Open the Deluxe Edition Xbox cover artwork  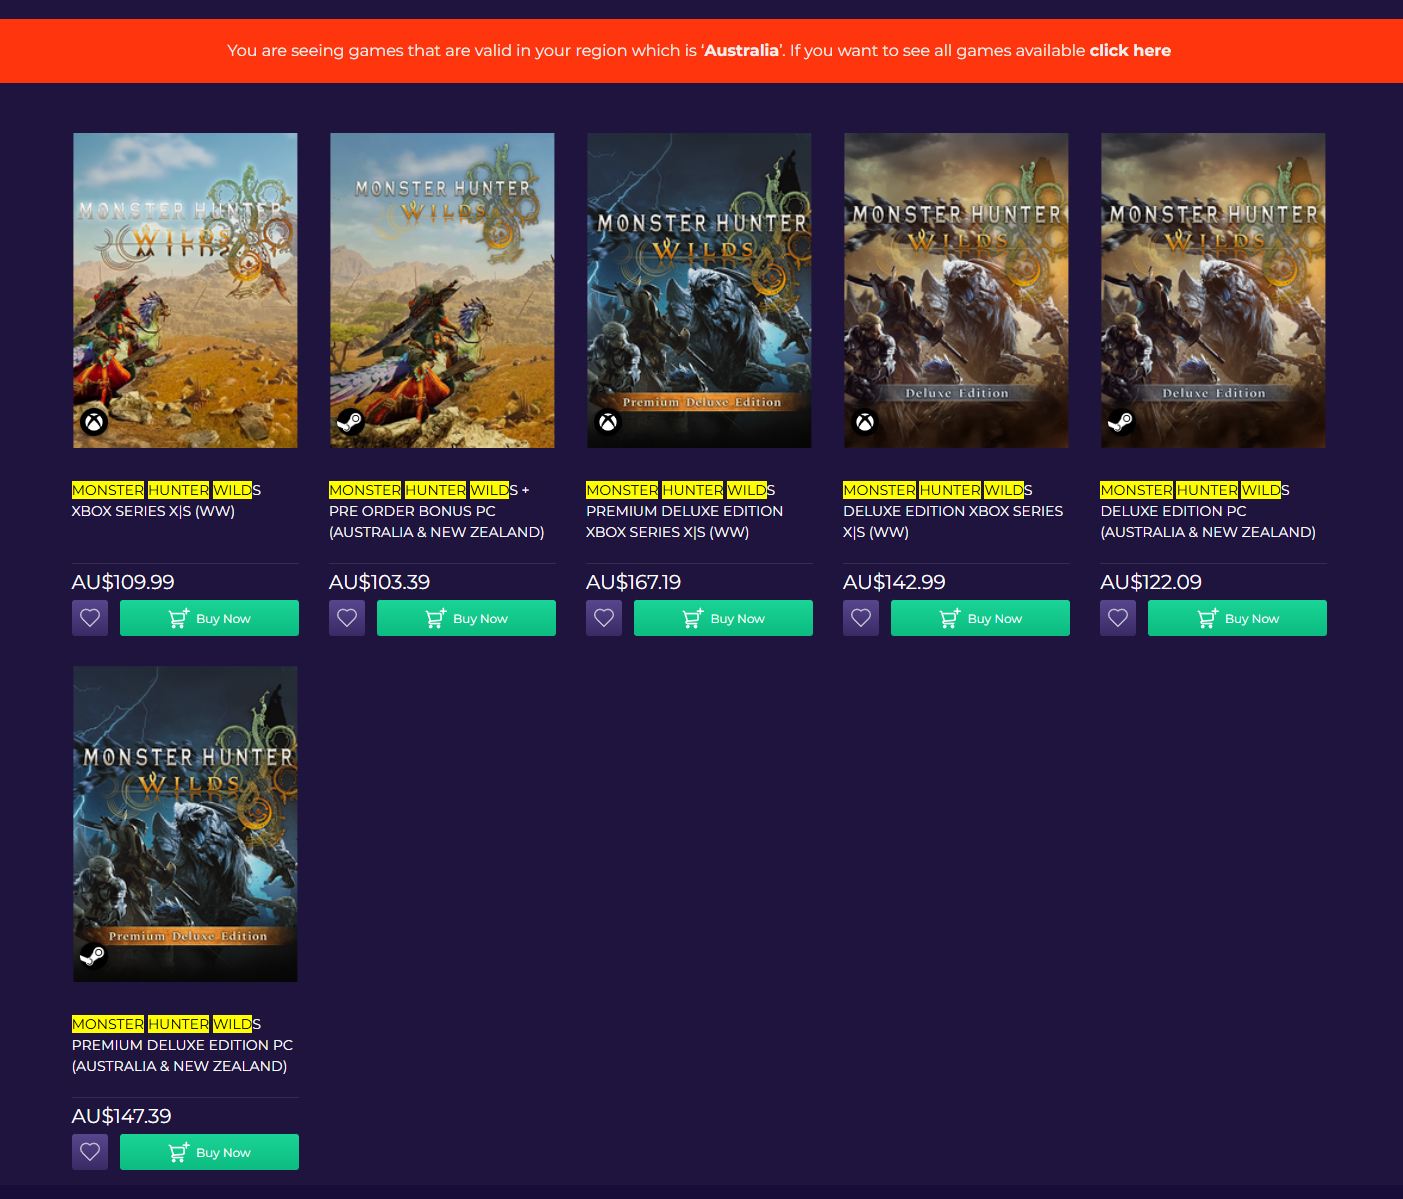pyautogui.click(x=956, y=290)
